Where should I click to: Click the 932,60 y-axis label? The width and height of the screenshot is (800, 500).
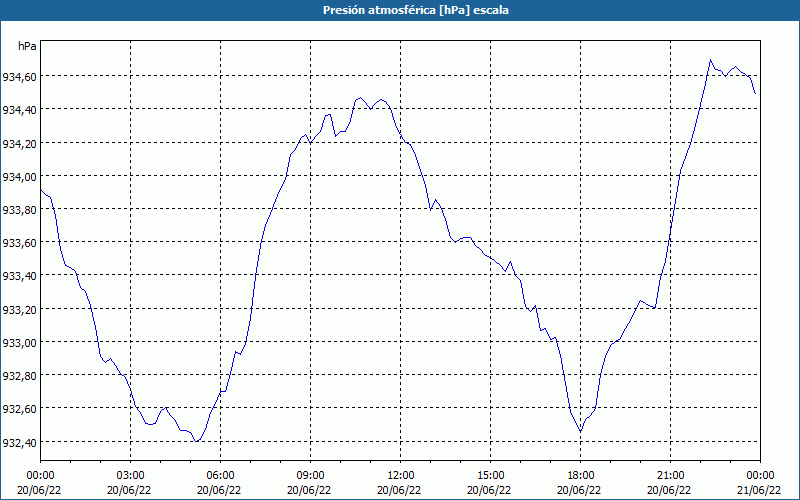[x=19, y=409]
